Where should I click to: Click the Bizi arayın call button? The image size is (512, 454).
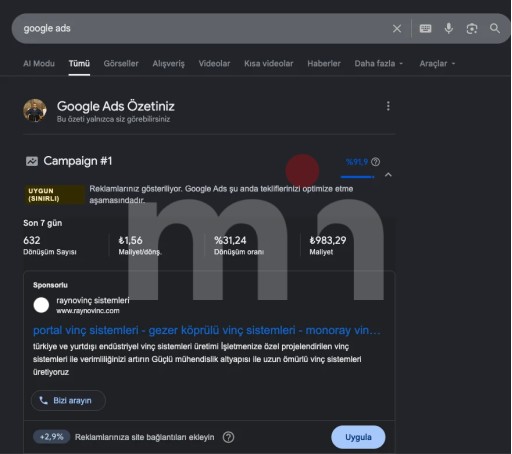(68, 400)
